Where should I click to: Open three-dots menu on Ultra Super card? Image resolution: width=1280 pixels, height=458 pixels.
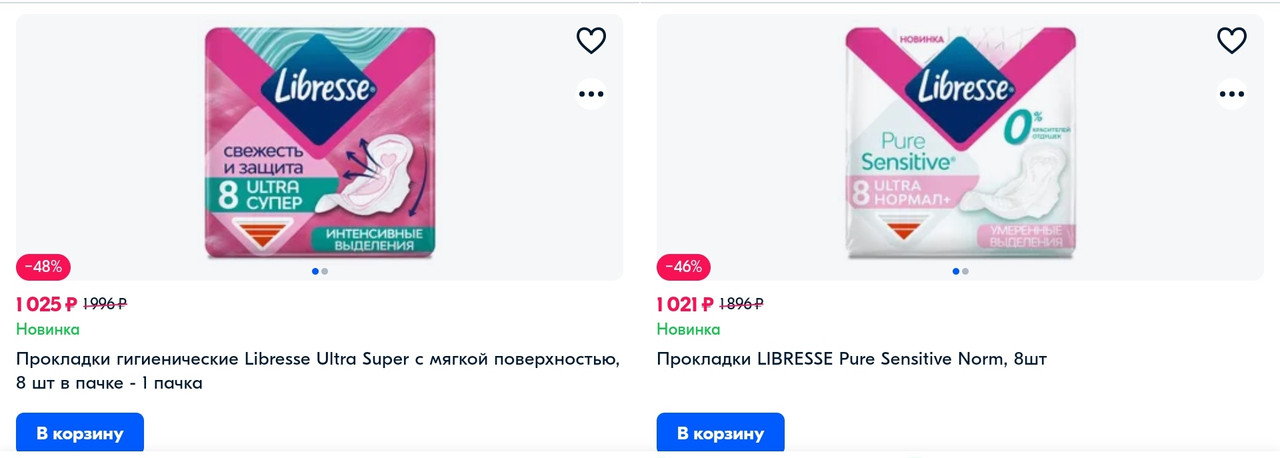coord(591,95)
